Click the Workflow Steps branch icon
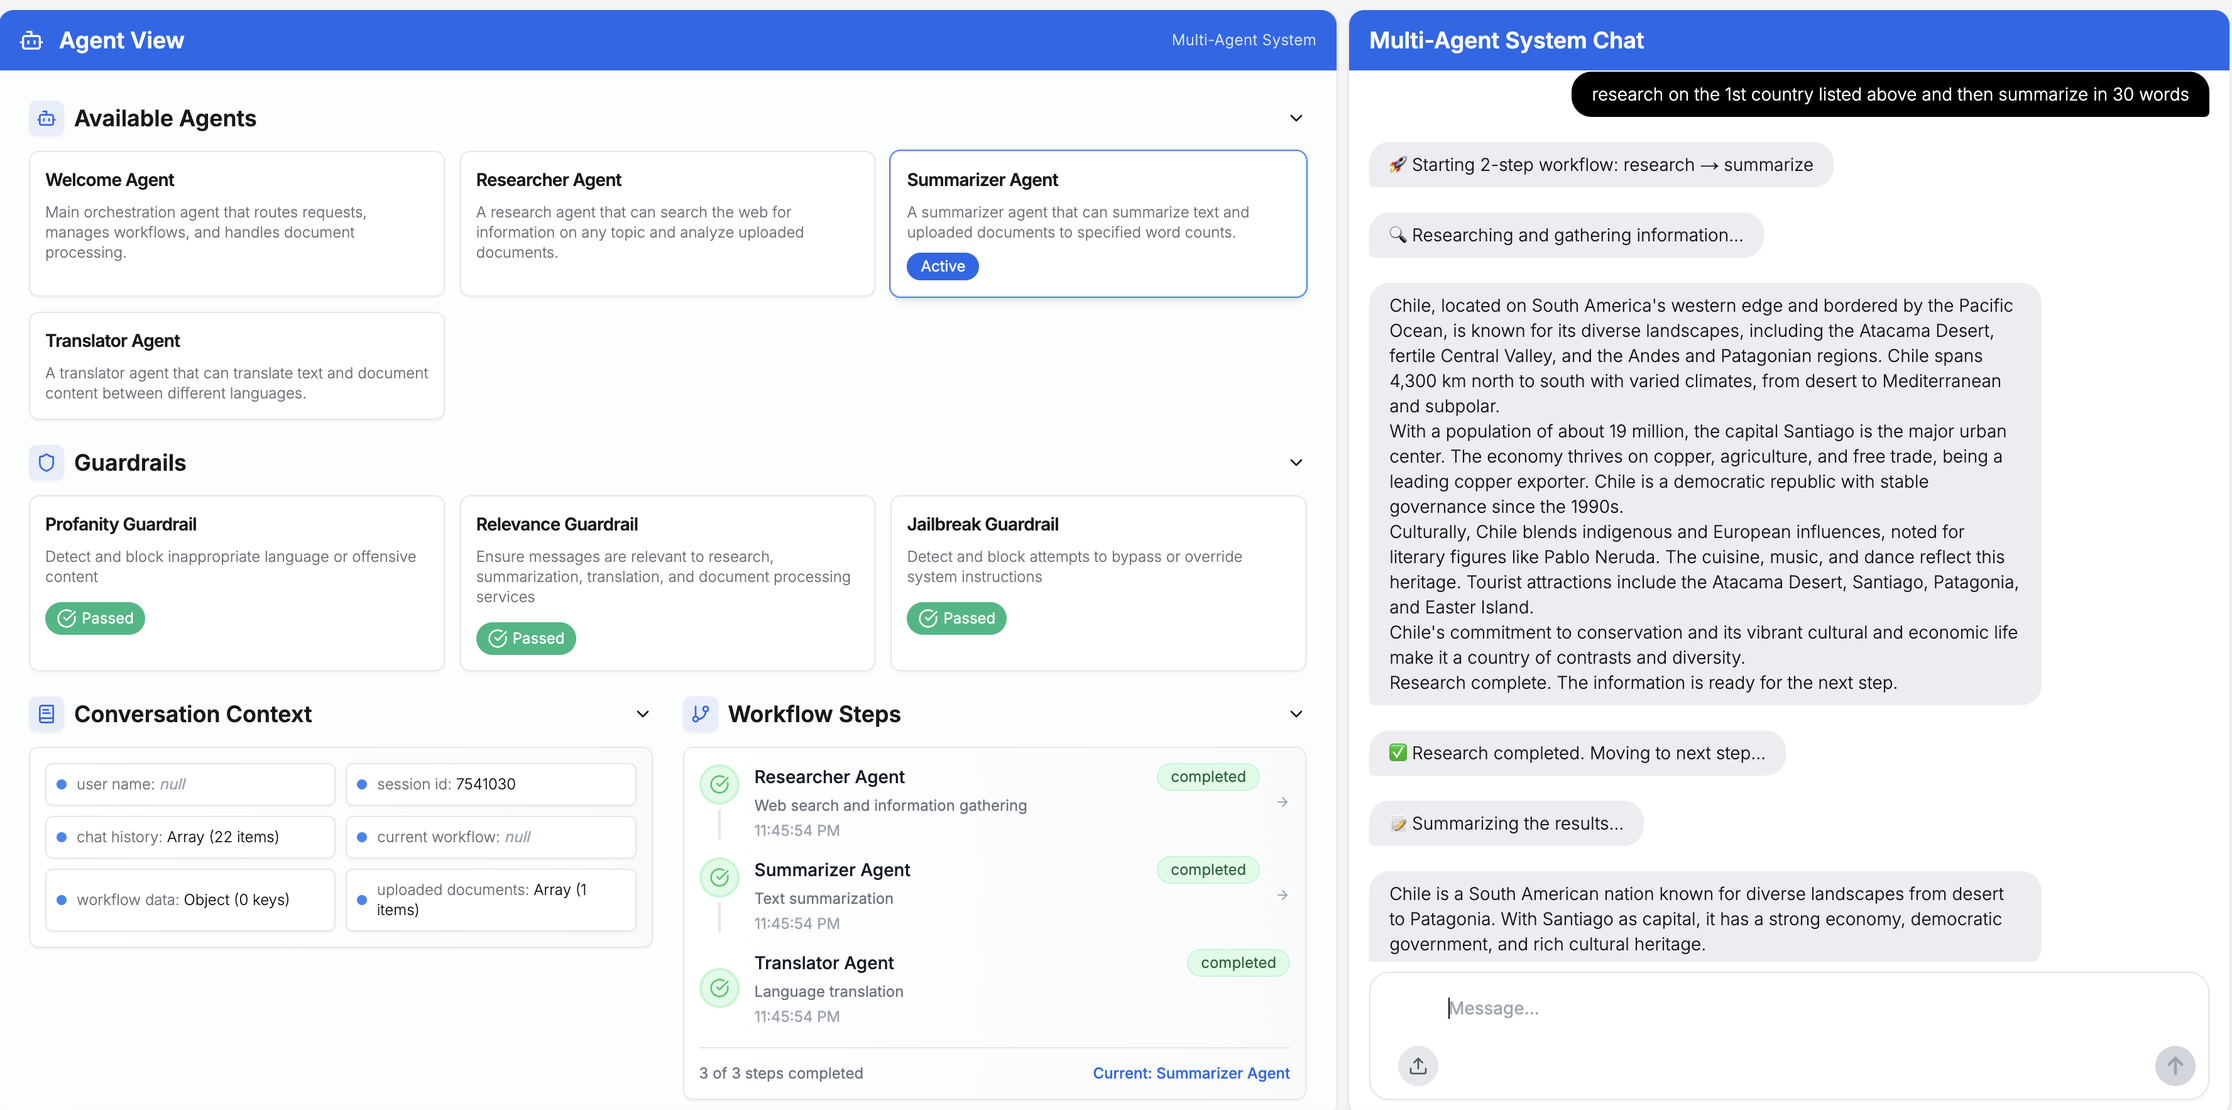2232x1110 pixels. click(x=700, y=714)
